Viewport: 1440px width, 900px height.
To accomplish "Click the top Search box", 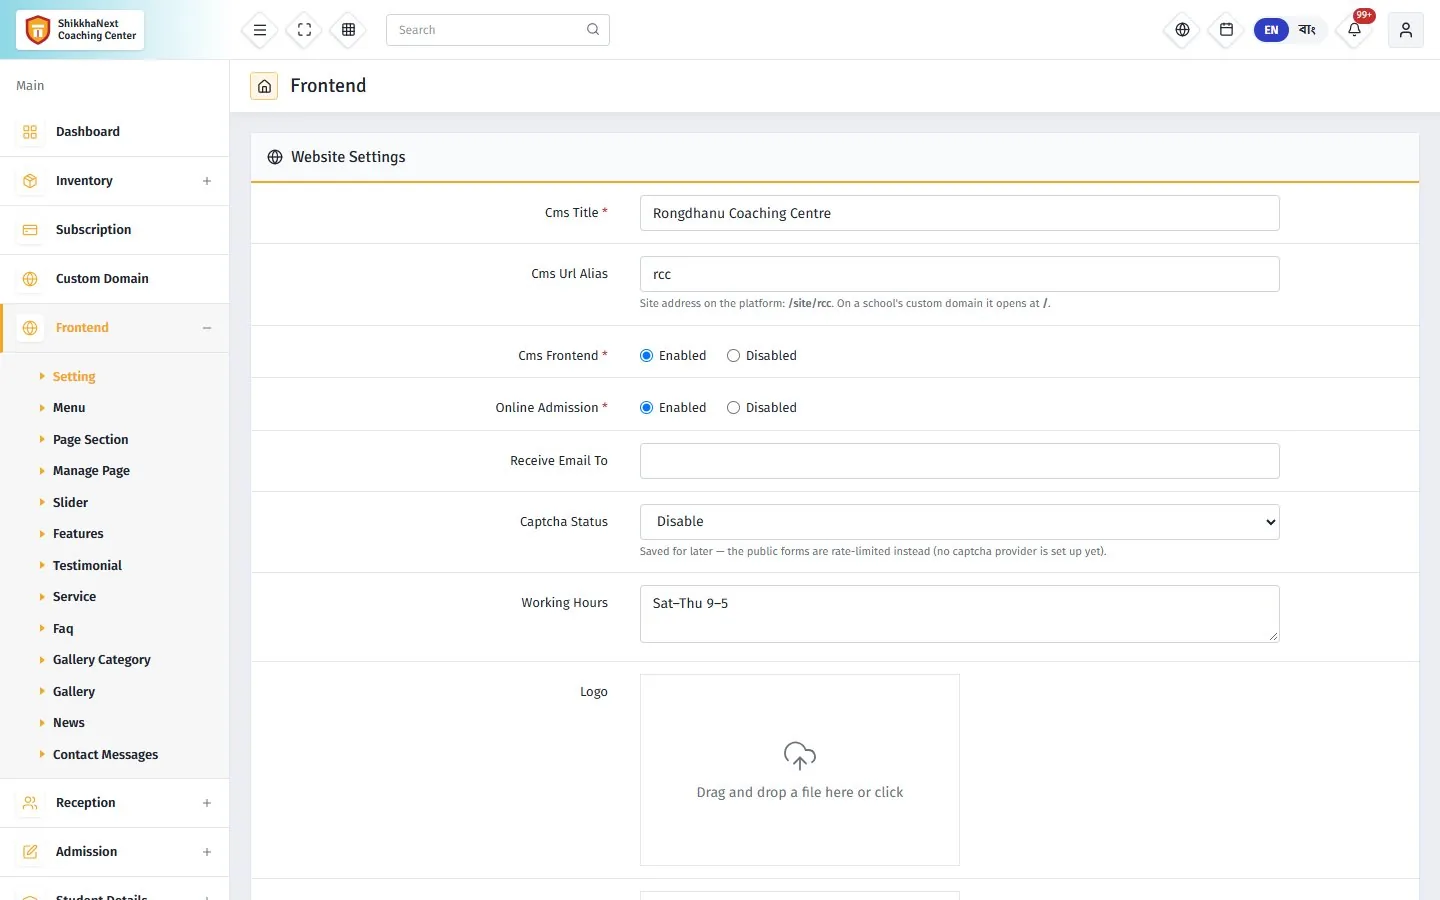I will click(498, 30).
